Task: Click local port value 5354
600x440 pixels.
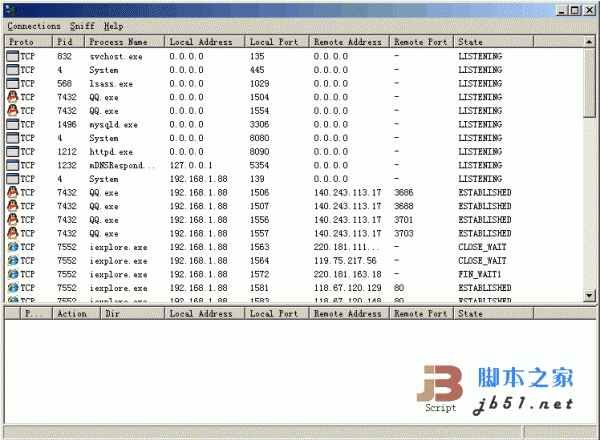Action: 259,165
